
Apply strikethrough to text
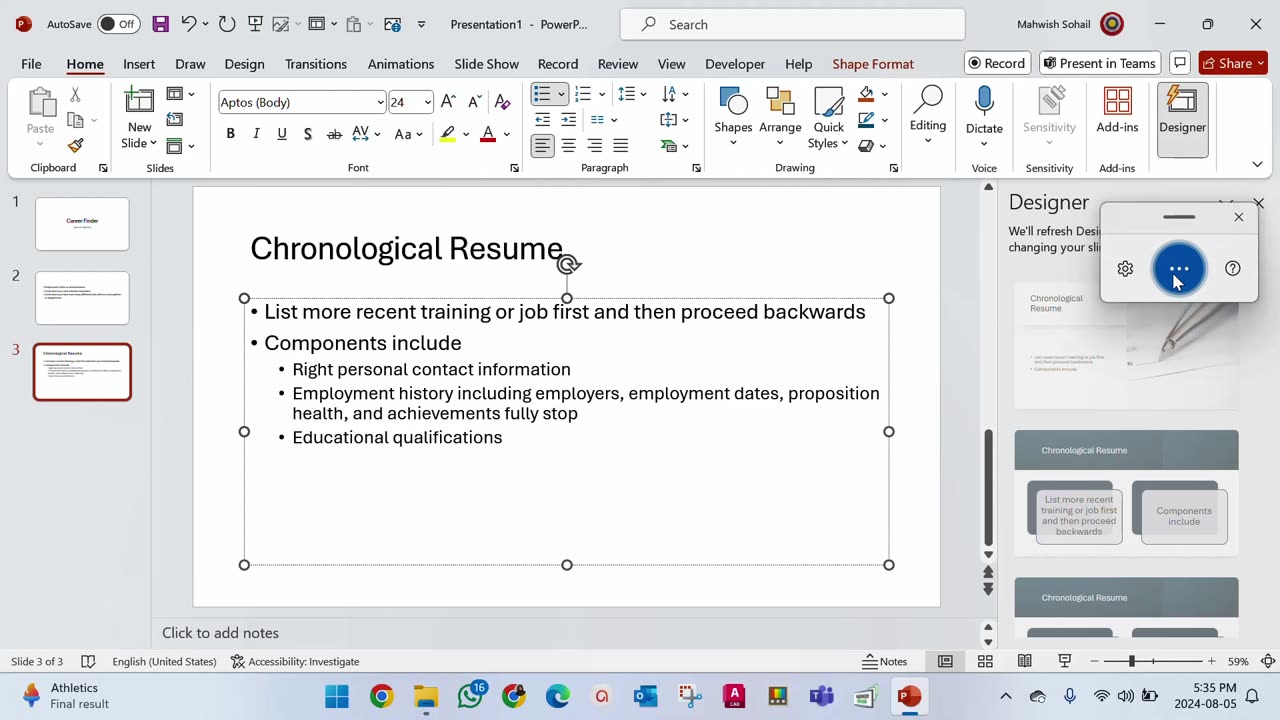334,134
